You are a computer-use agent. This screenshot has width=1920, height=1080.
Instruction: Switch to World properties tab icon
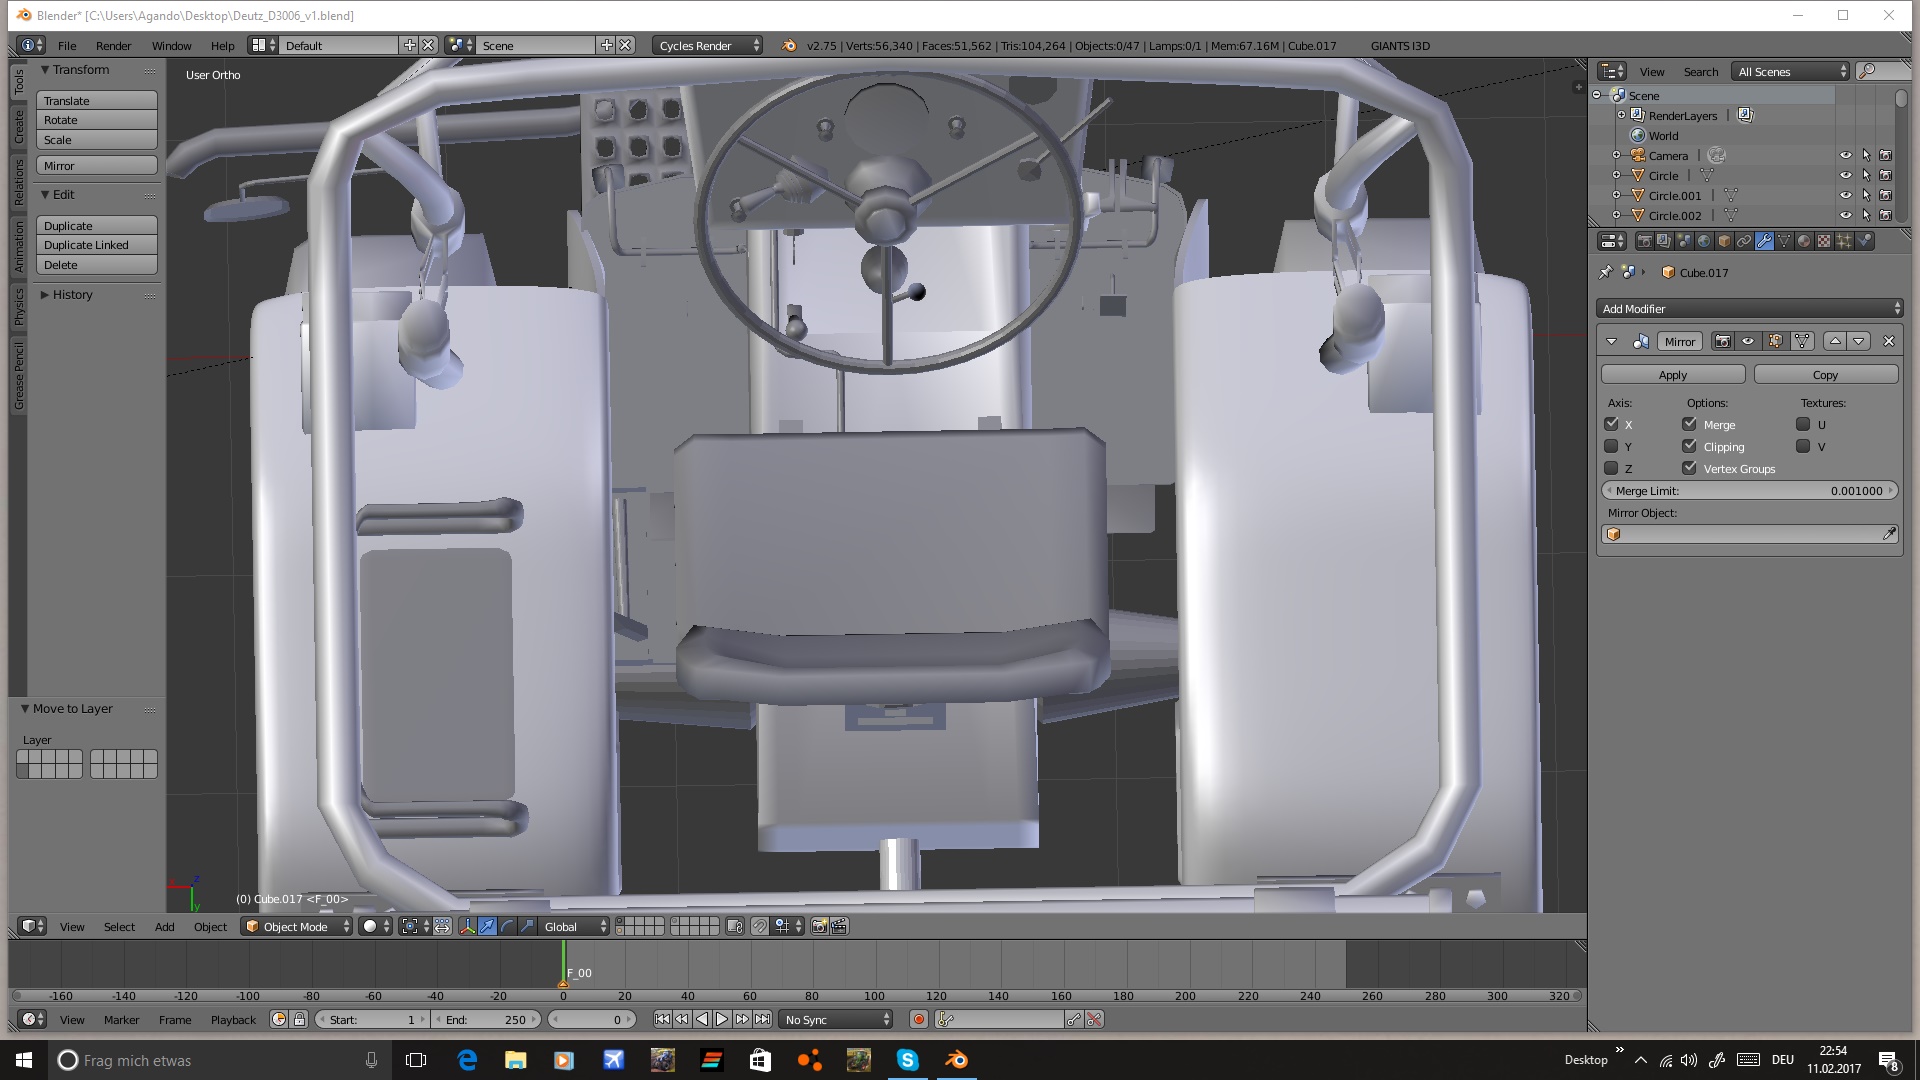1704,241
